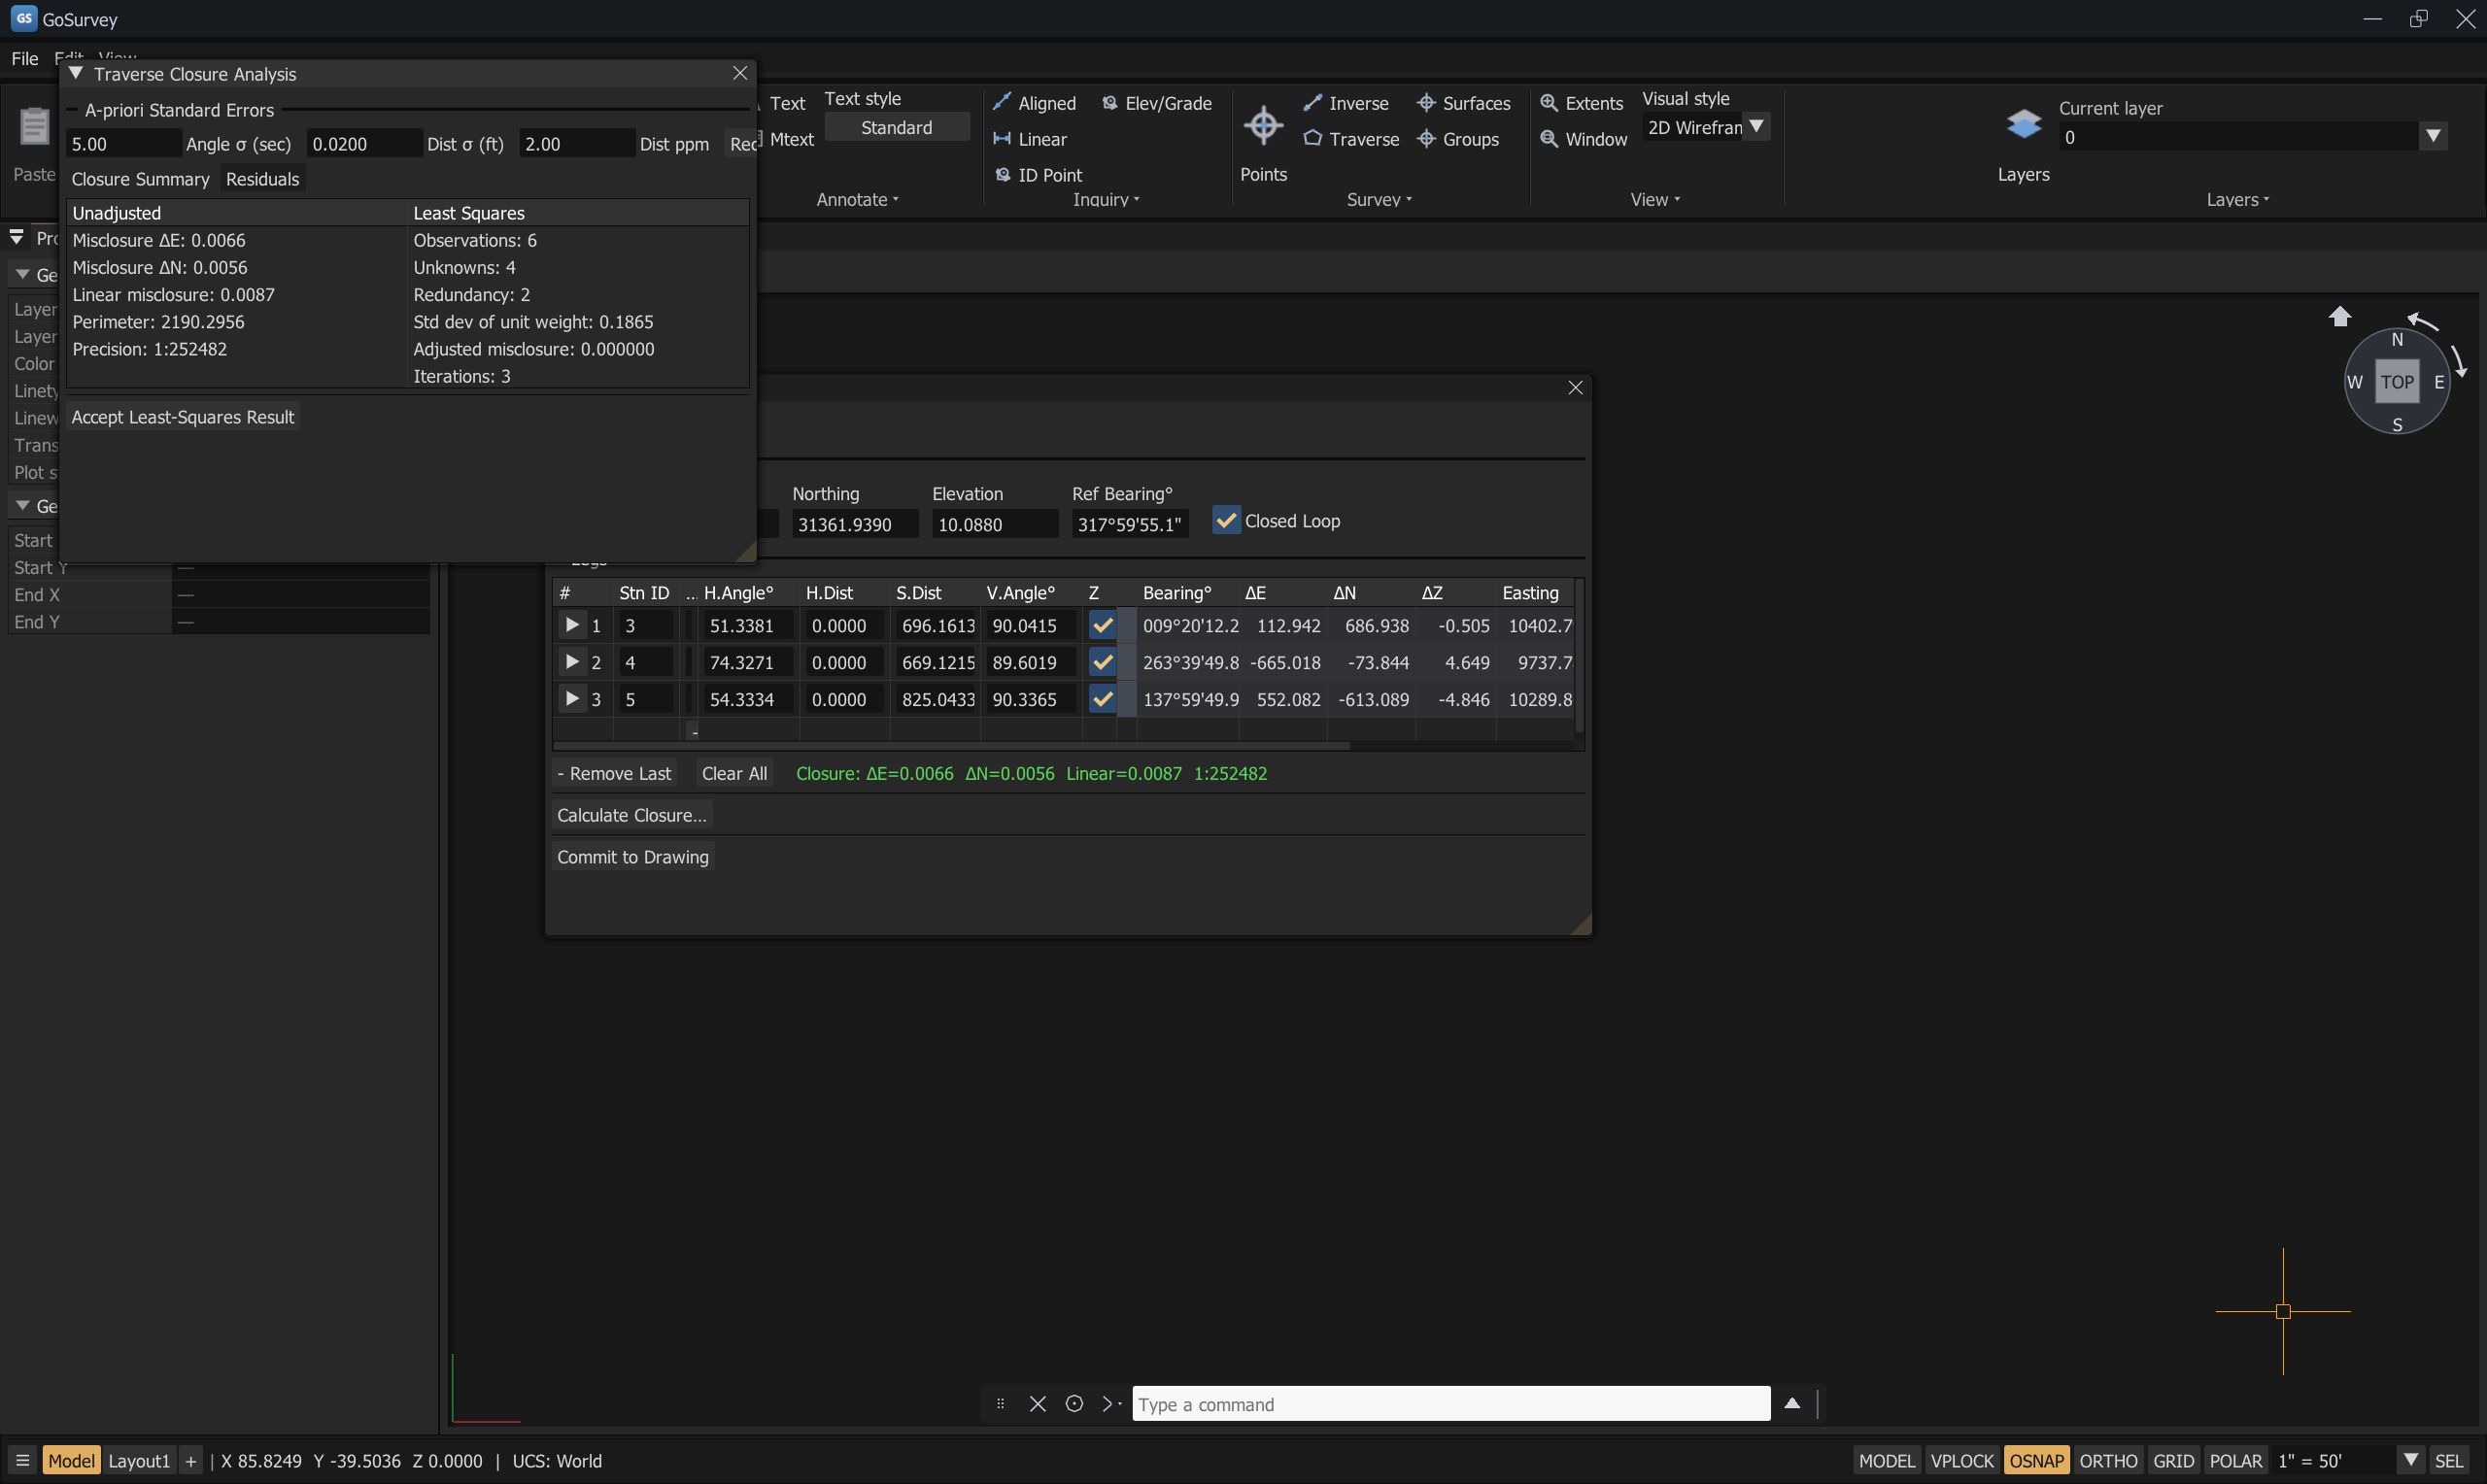Click Calculate Closure button
The image size is (2487, 1484).
click(632, 815)
